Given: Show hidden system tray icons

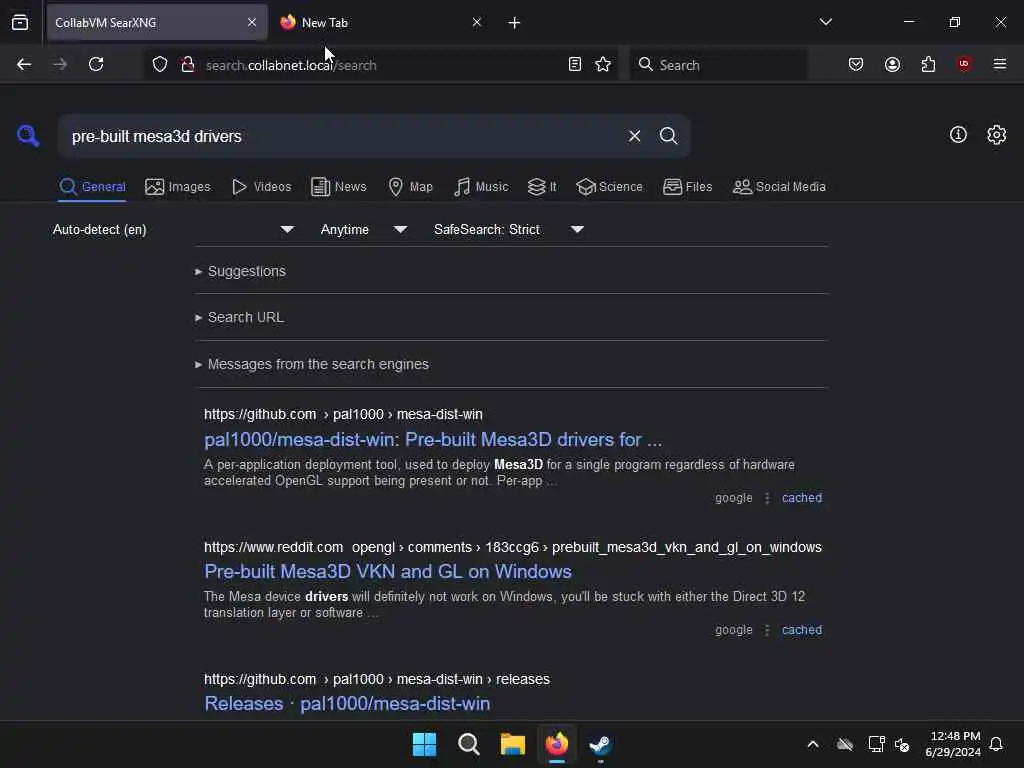Looking at the screenshot, I should pos(813,744).
